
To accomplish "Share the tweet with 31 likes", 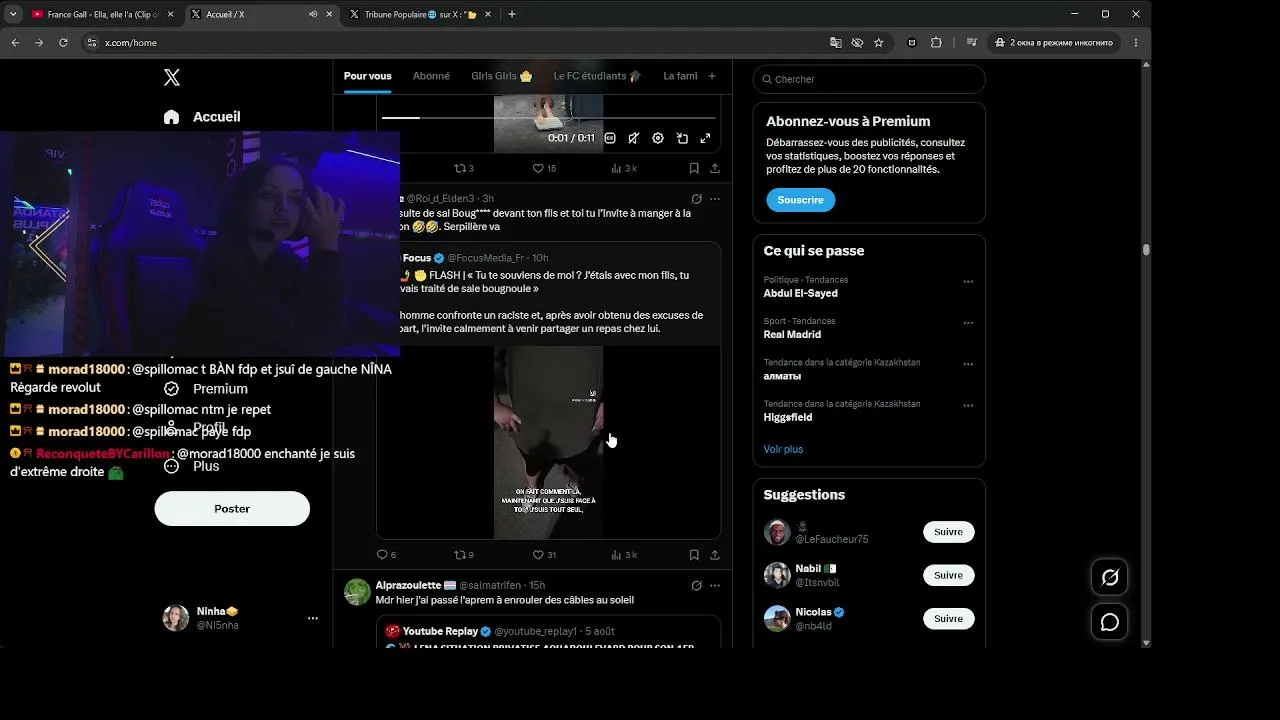I will 715,555.
